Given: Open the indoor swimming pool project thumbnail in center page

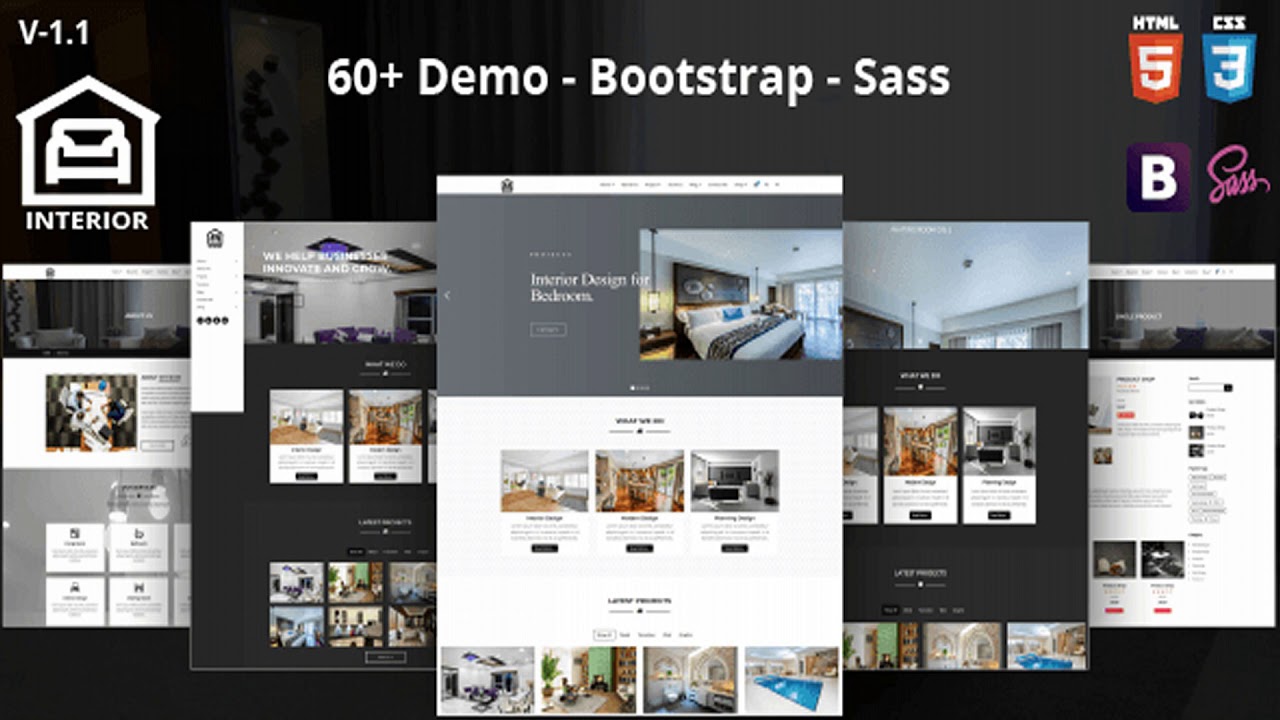Looking at the screenshot, I should point(792,680).
